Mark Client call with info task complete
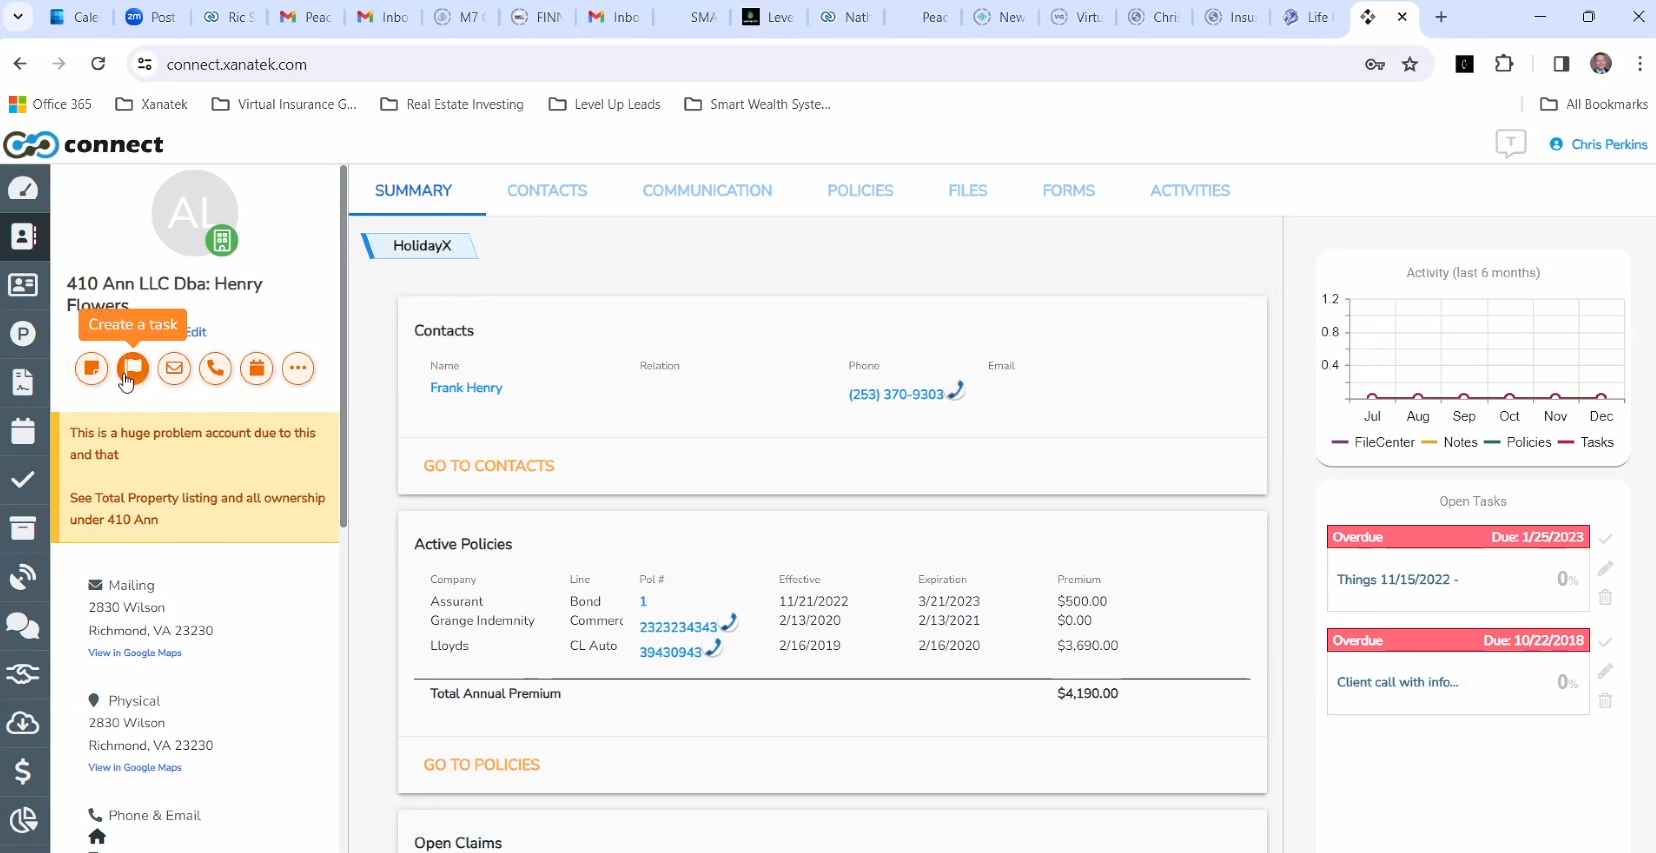This screenshot has height=853, width=1656. 1605,642
